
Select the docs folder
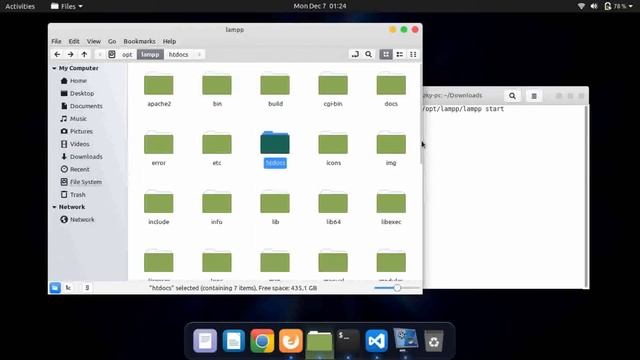(391, 85)
